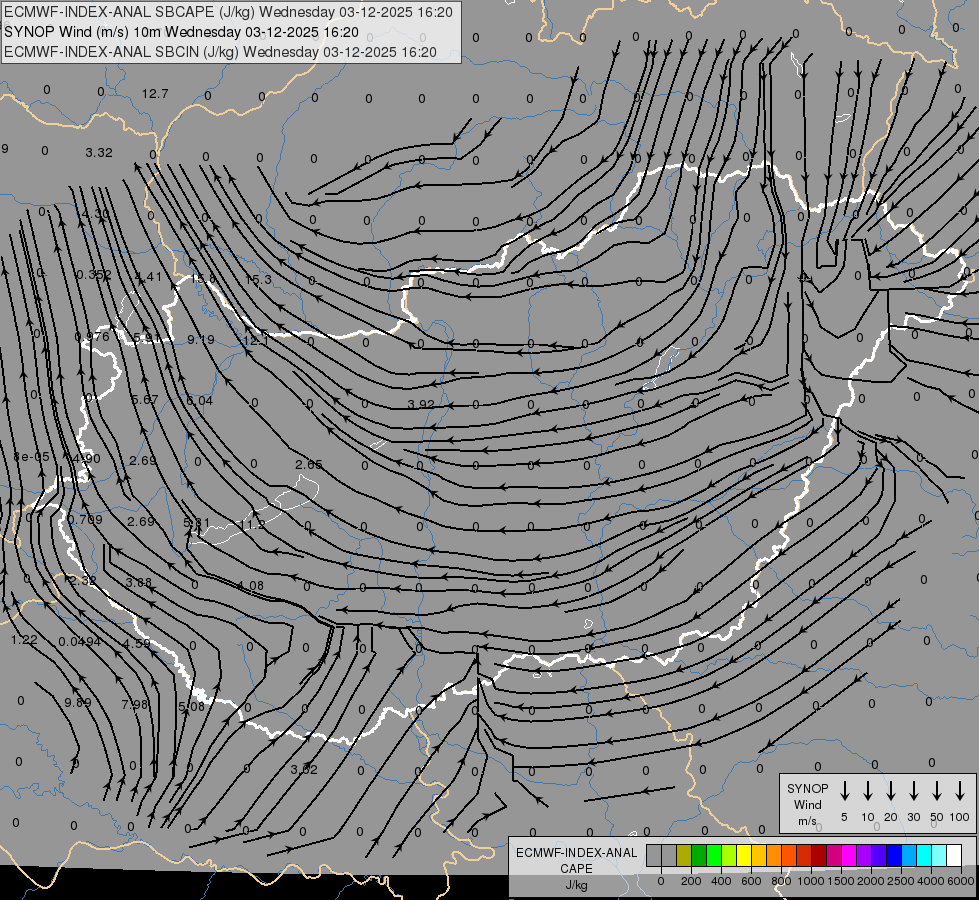Screen dimensions: 979x900
Task: Pick the white CAPE legend swatch
Action: tap(953, 855)
